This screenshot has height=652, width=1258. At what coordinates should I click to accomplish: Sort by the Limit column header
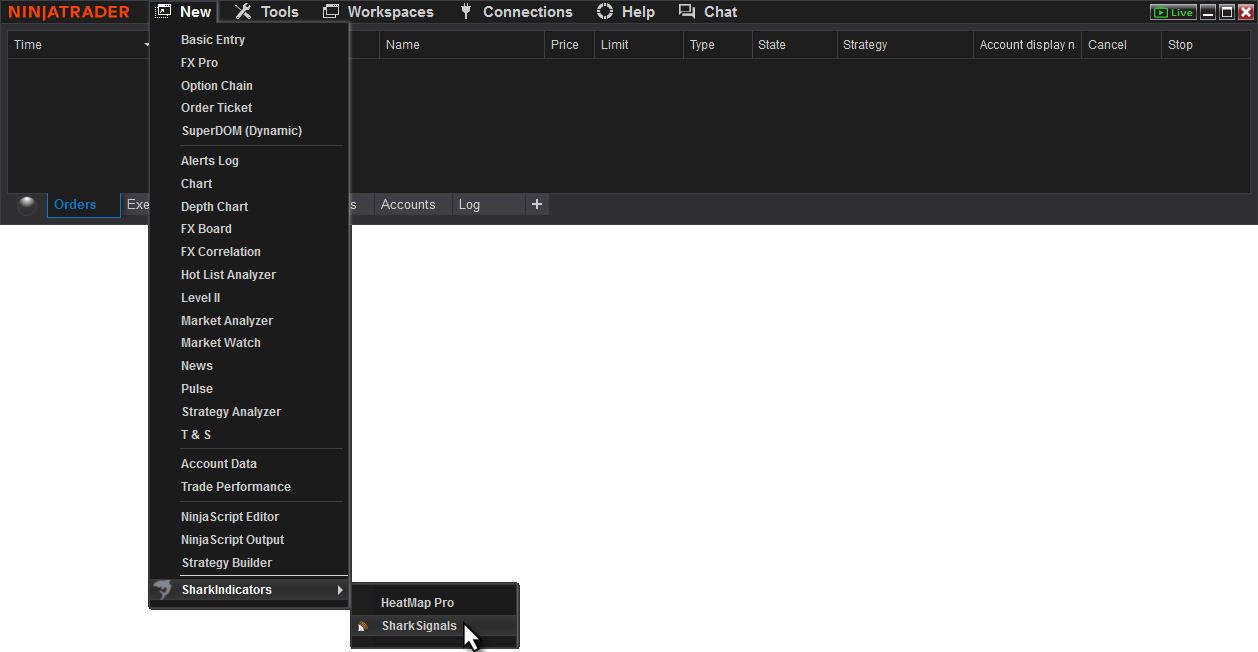pos(639,45)
